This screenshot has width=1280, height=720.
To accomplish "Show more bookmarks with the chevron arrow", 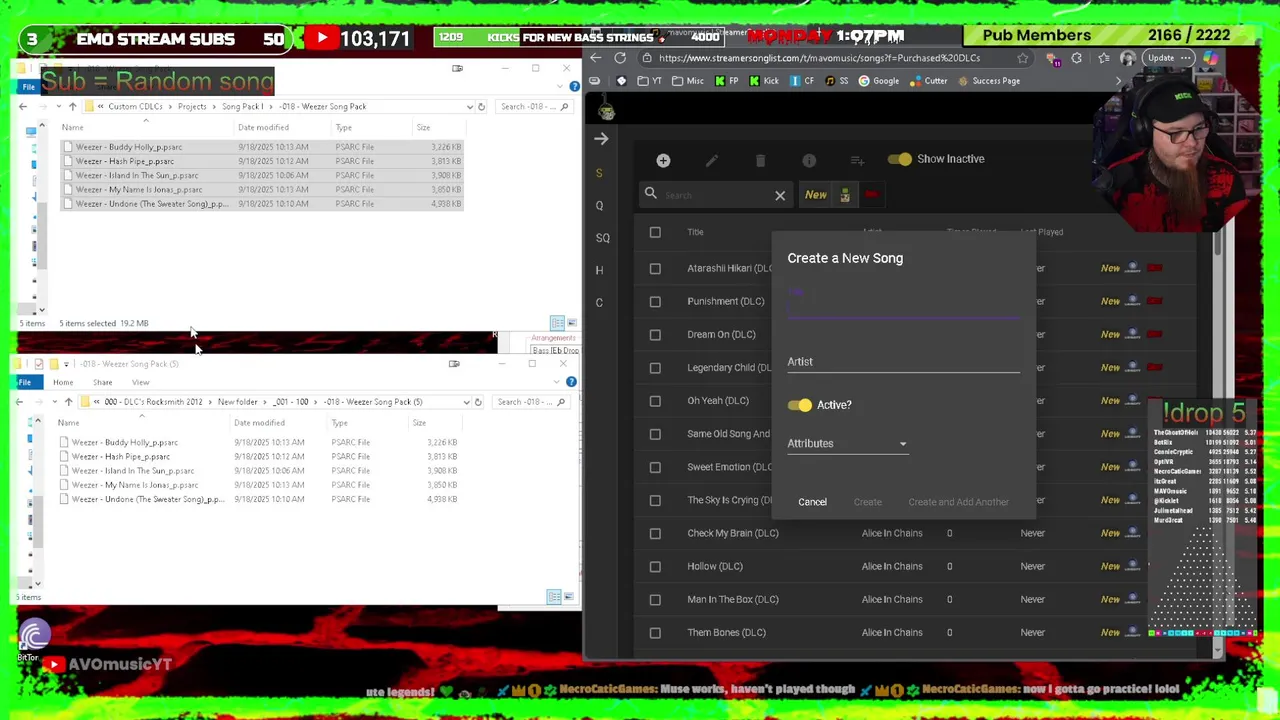I will click(1118, 81).
